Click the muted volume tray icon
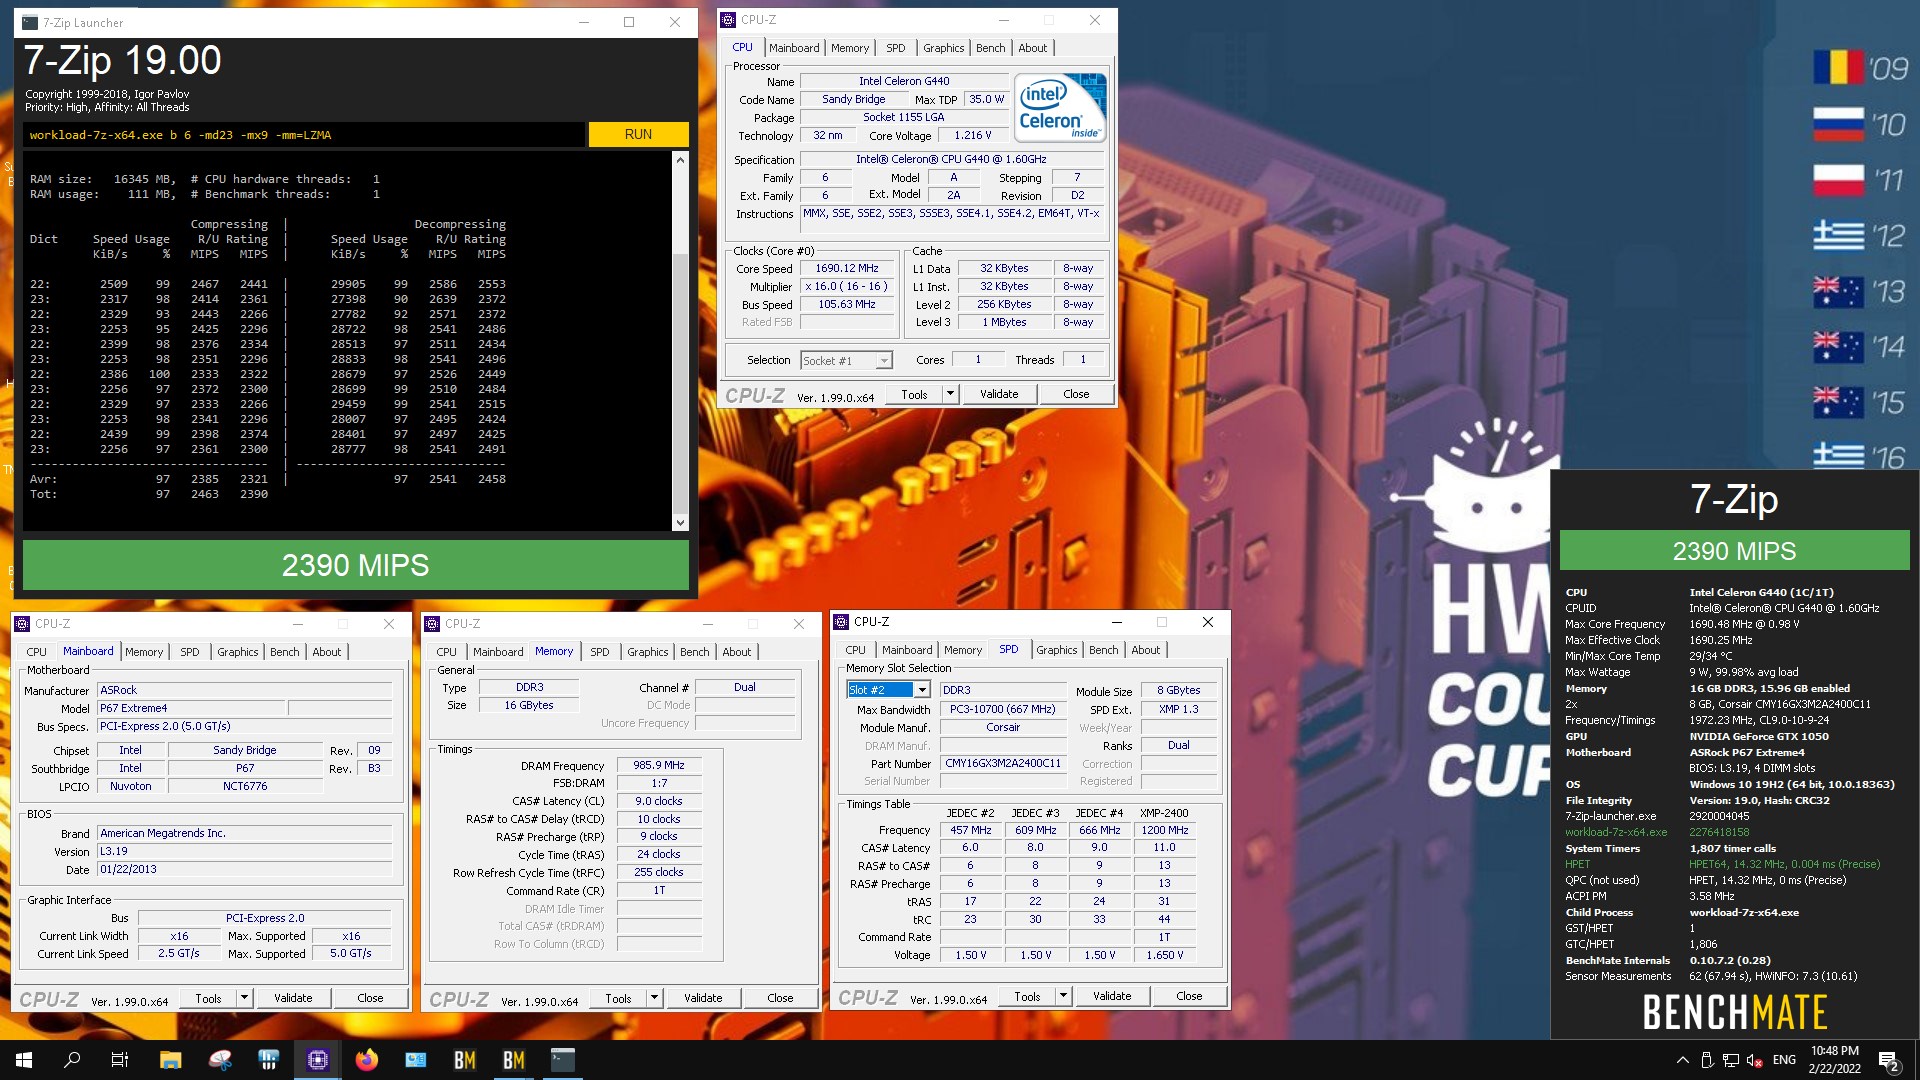The height and width of the screenshot is (1080, 1920). click(x=1753, y=1060)
